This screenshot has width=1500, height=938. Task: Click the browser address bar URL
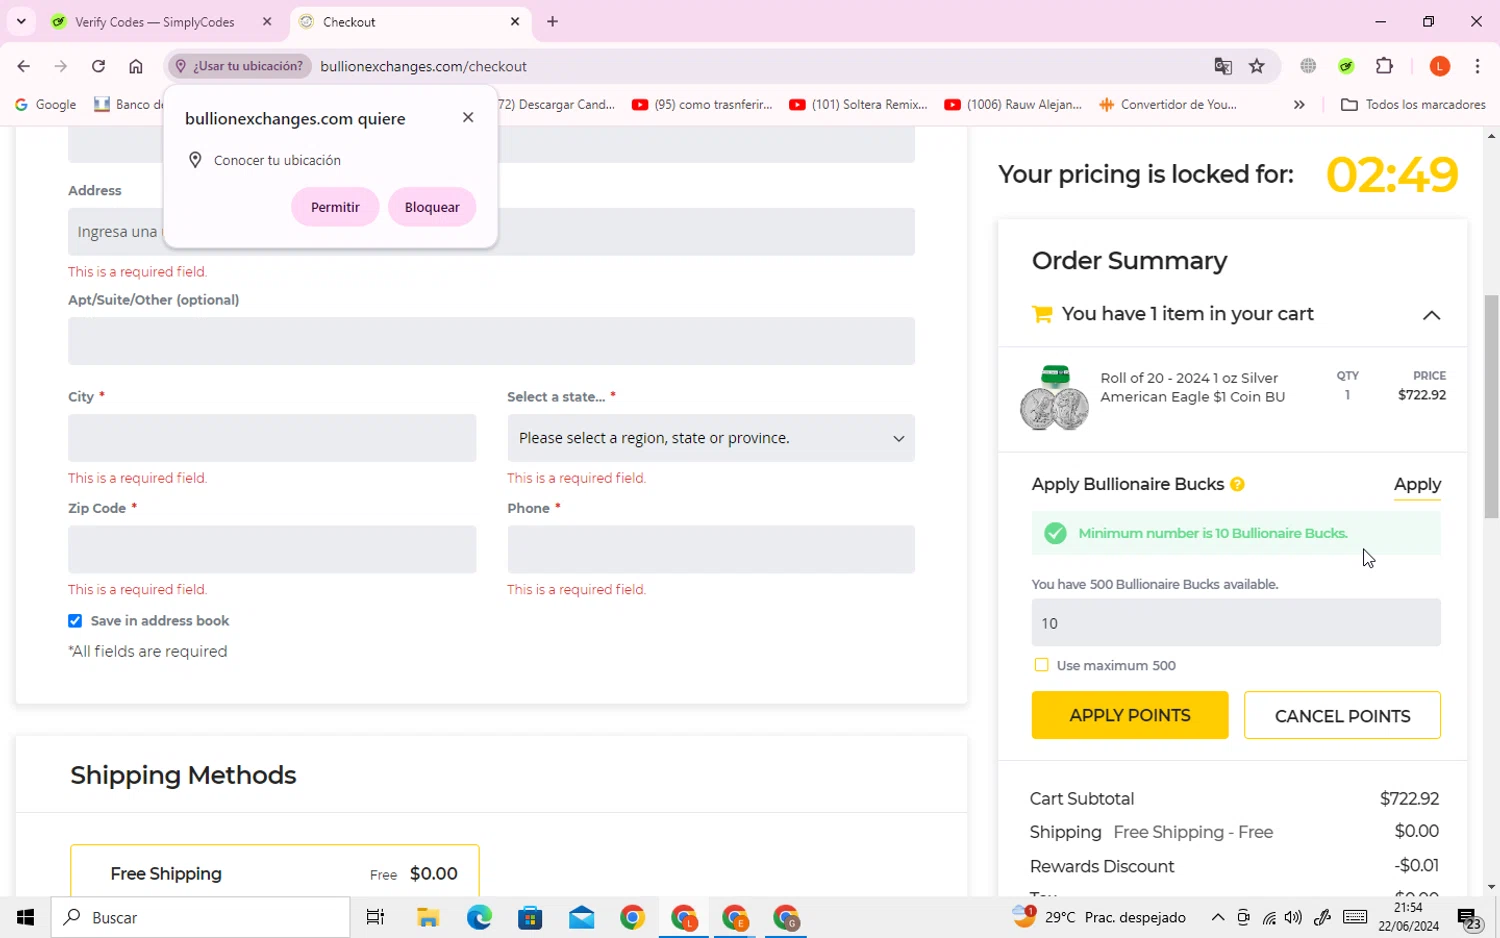(x=423, y=66)
